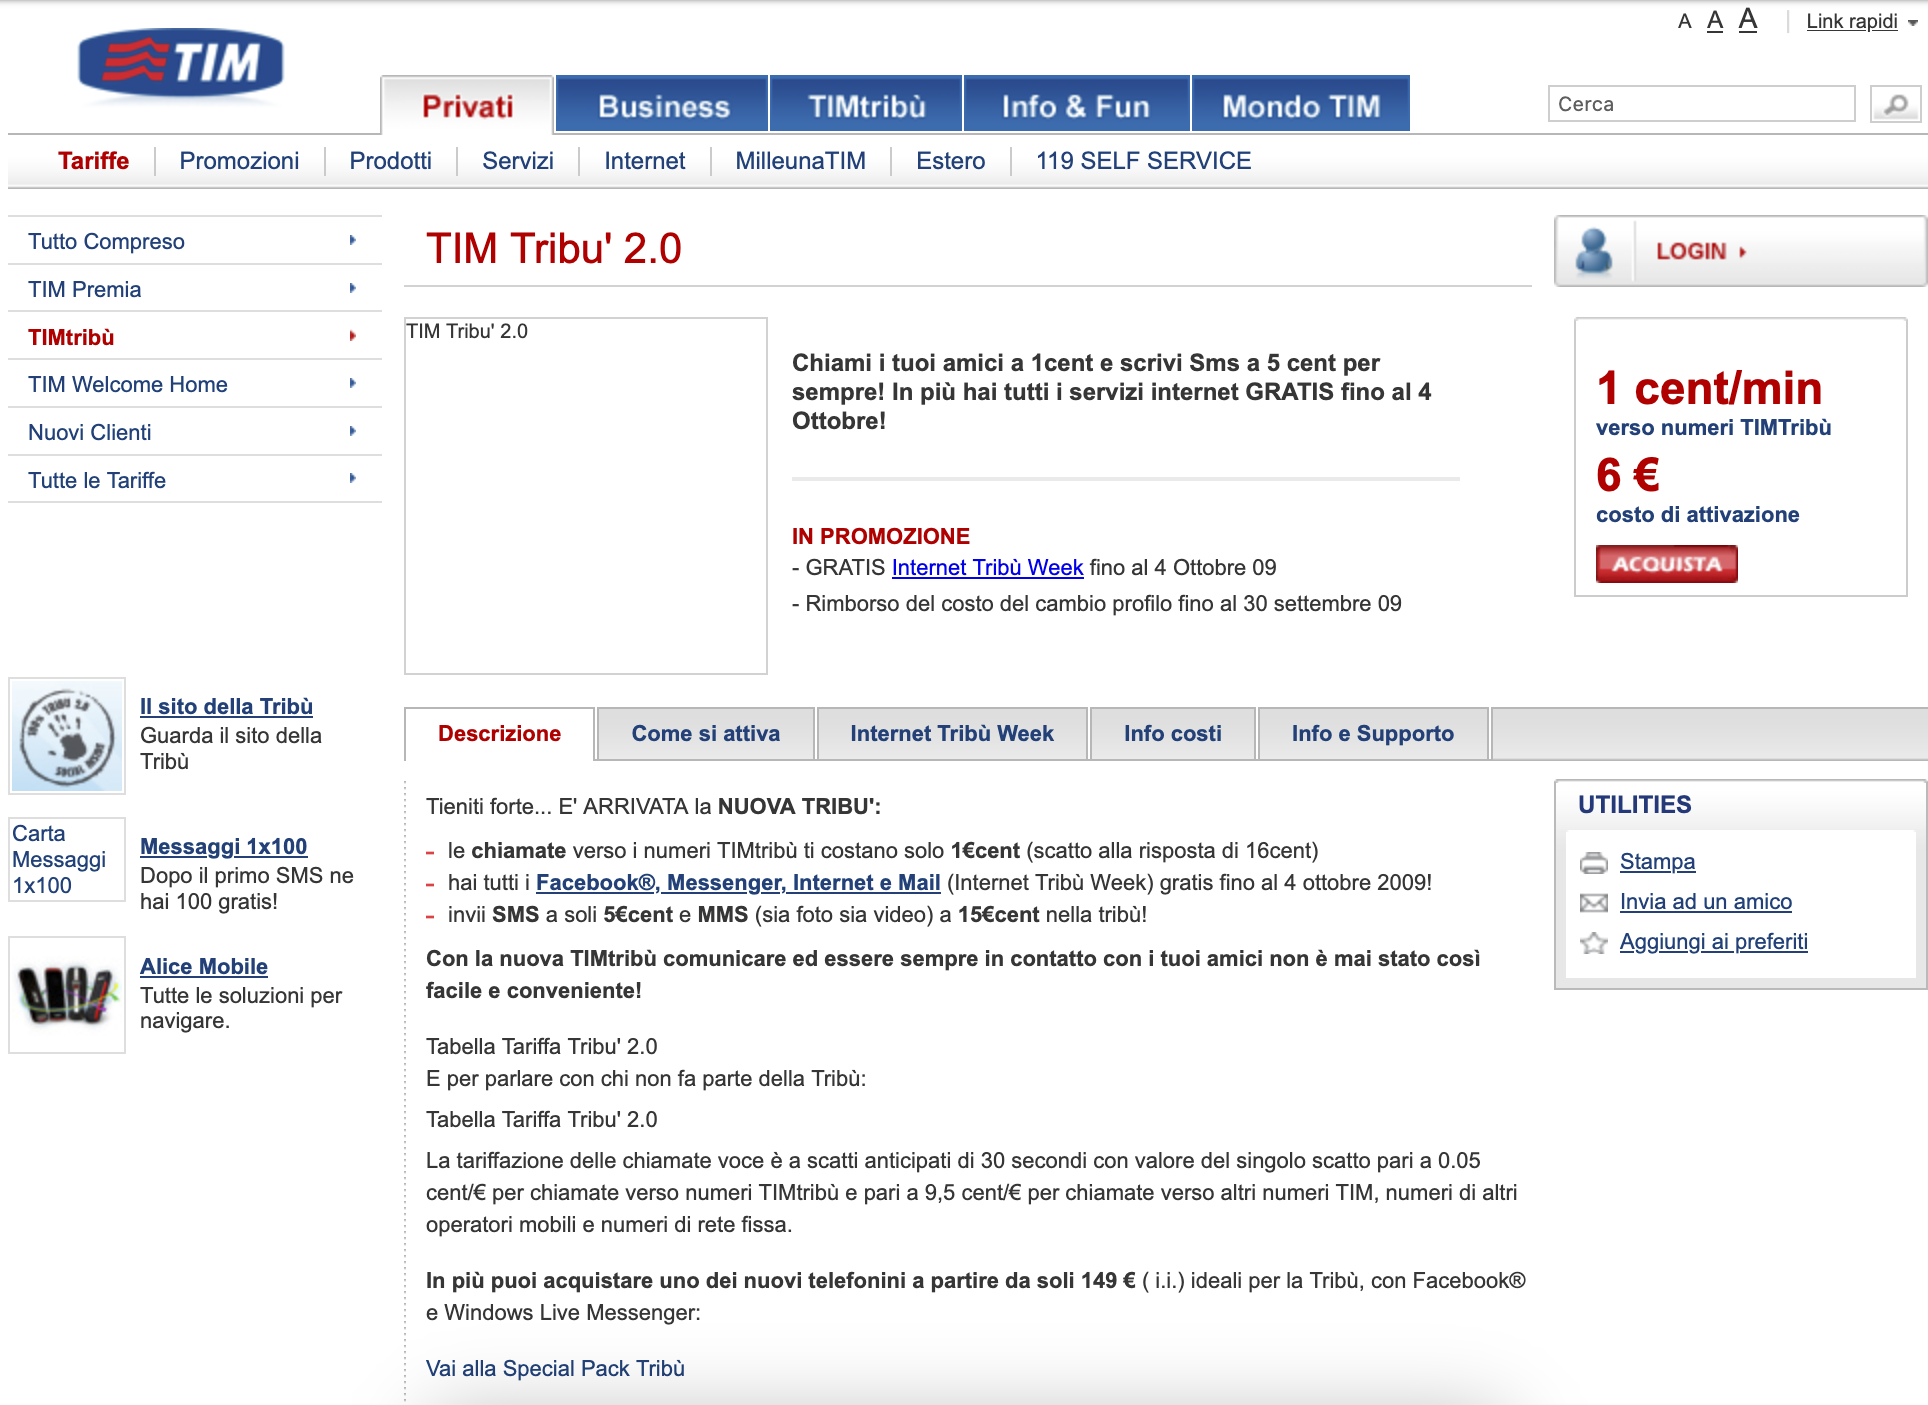This screenshot has height=1405, width=1928.
Task: Expand the Tutto Compreso arrow
Action: (x=353, y=240)
